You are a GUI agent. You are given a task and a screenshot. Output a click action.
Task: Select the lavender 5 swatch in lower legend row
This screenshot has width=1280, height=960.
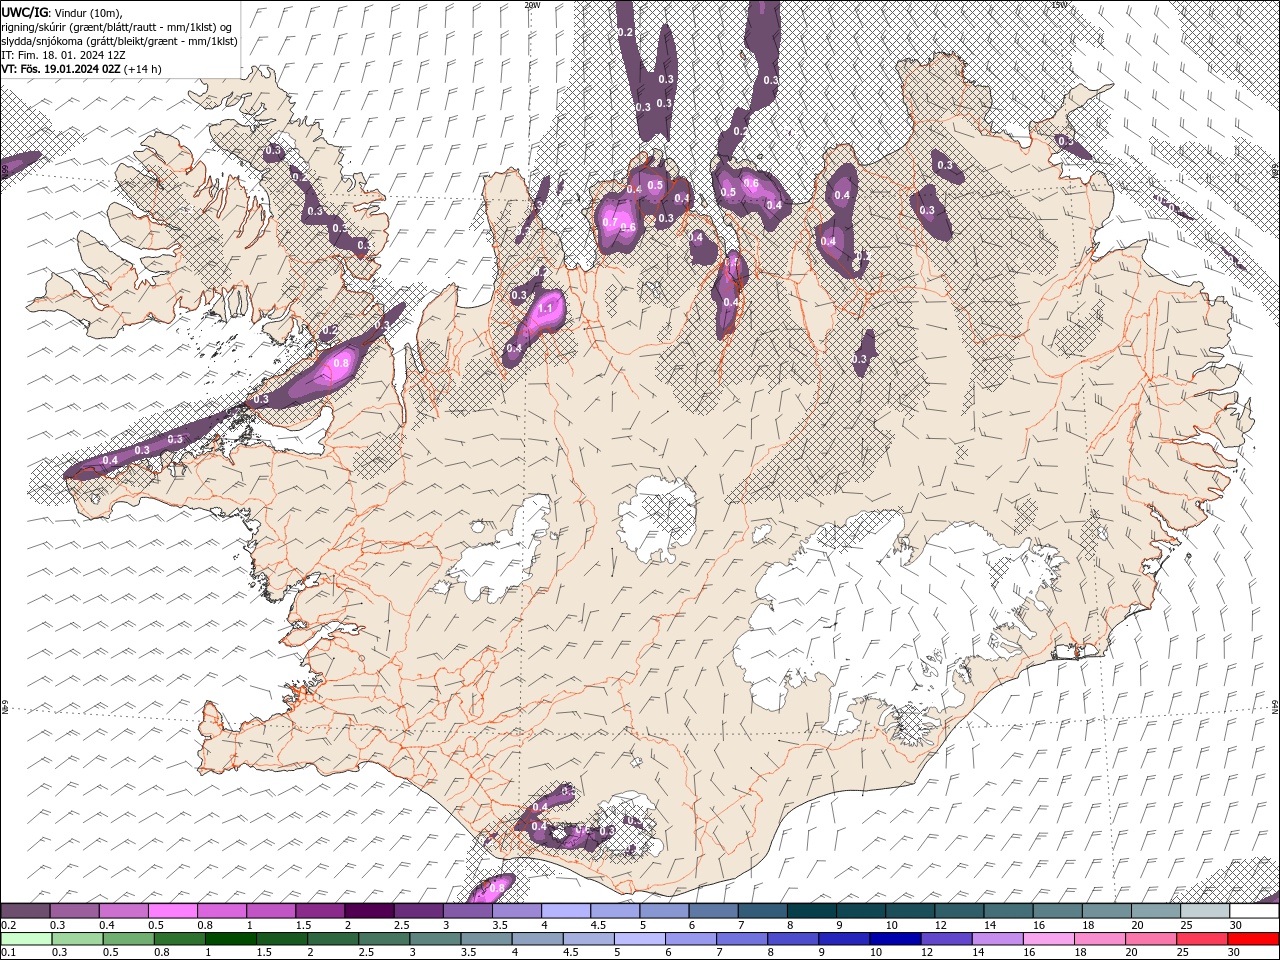640,939
